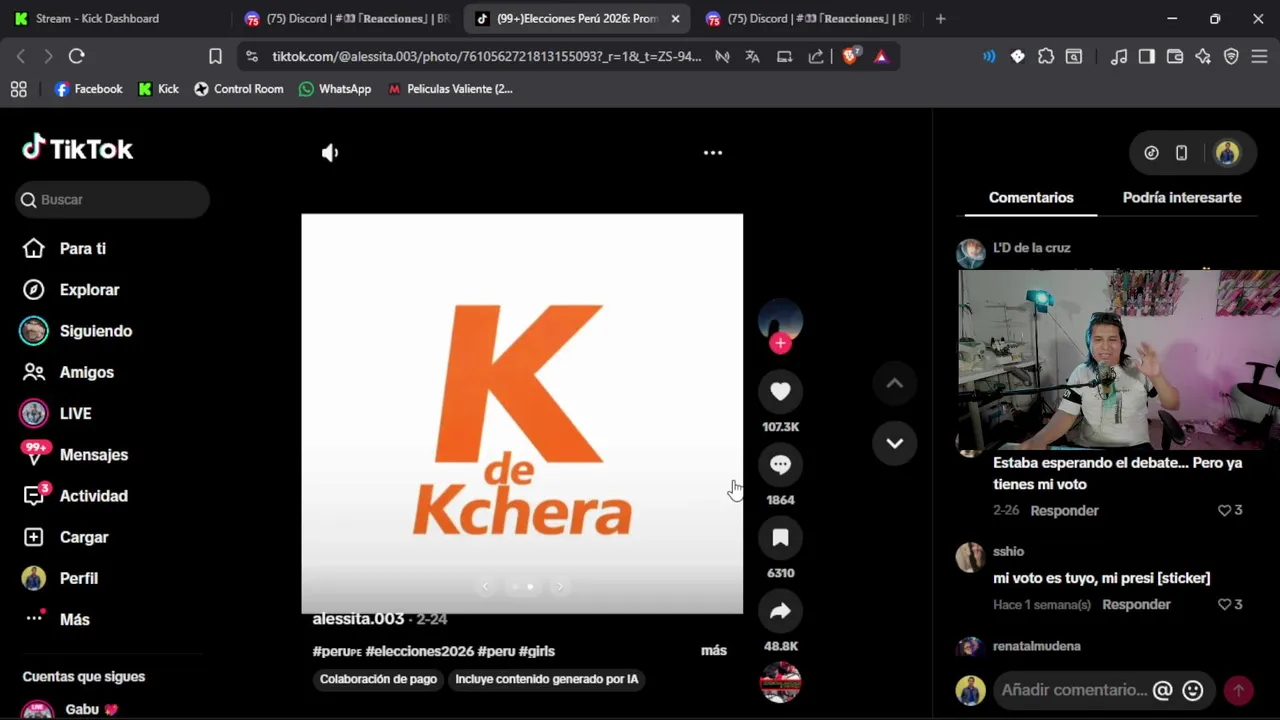Click the Brave Shields lion icon

click(x=850, y=57)
